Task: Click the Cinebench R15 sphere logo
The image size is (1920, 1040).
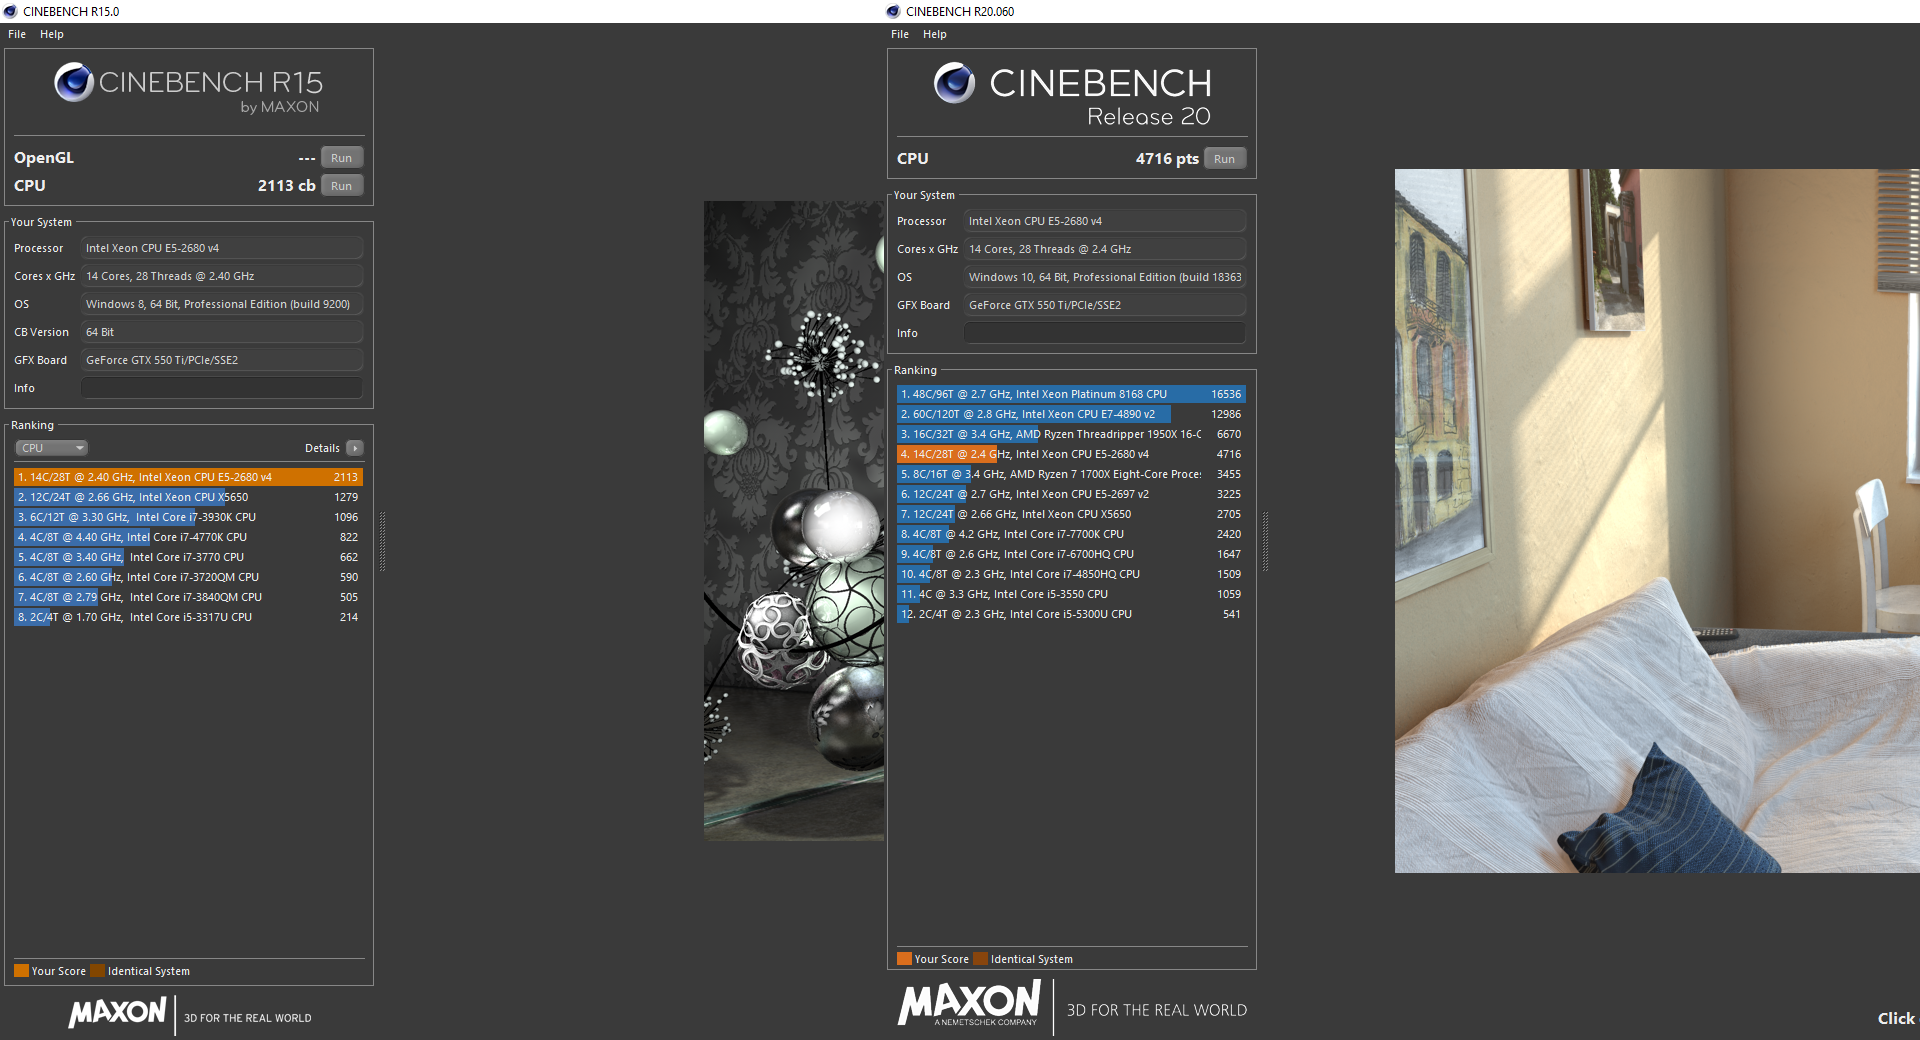Action: pyautogui.click(x=74, y=82)
